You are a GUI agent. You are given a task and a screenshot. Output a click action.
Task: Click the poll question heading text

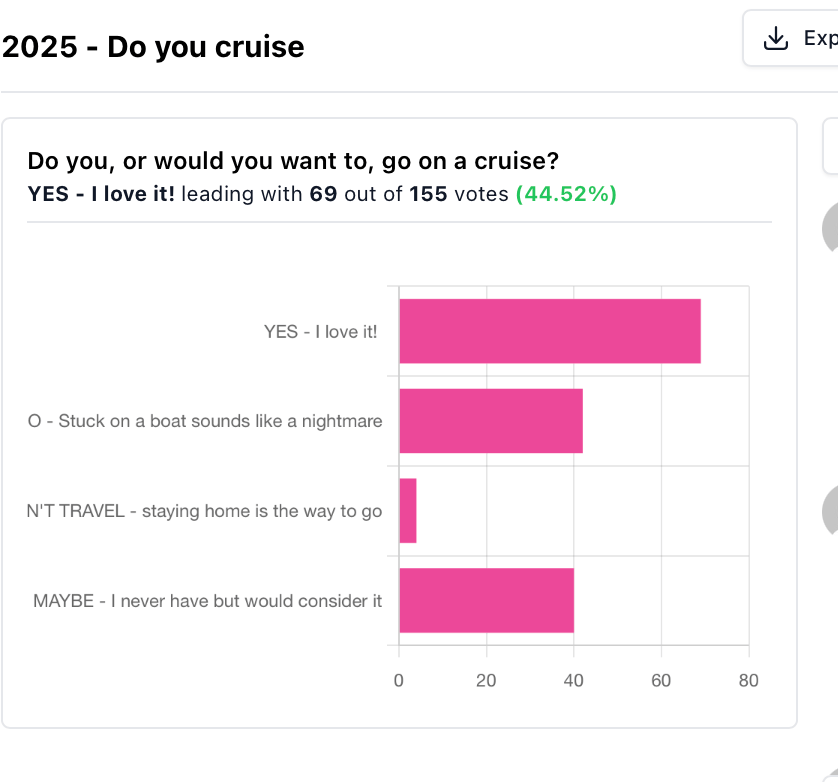tap(293, 161)
